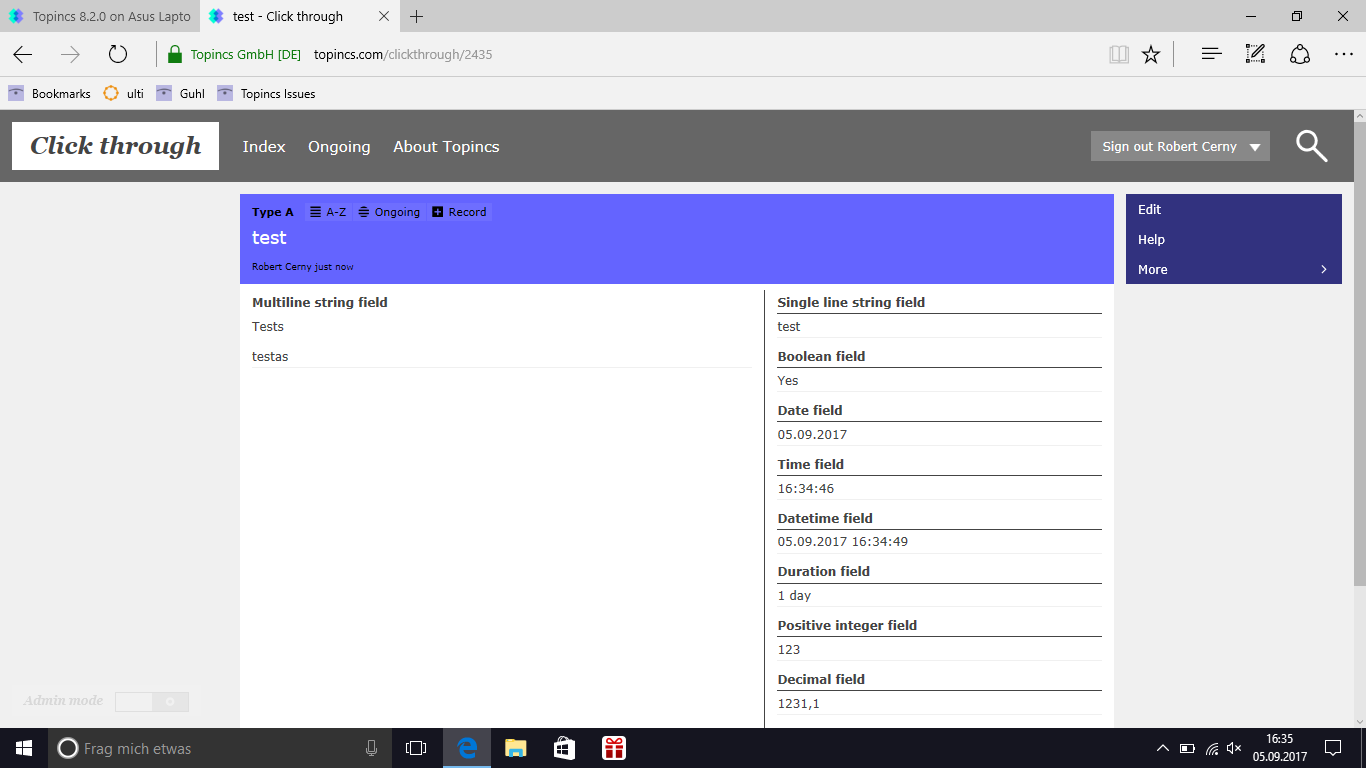1366x768 pixels.
Task: Toggle the Admin mode switch
Action: 151,701
